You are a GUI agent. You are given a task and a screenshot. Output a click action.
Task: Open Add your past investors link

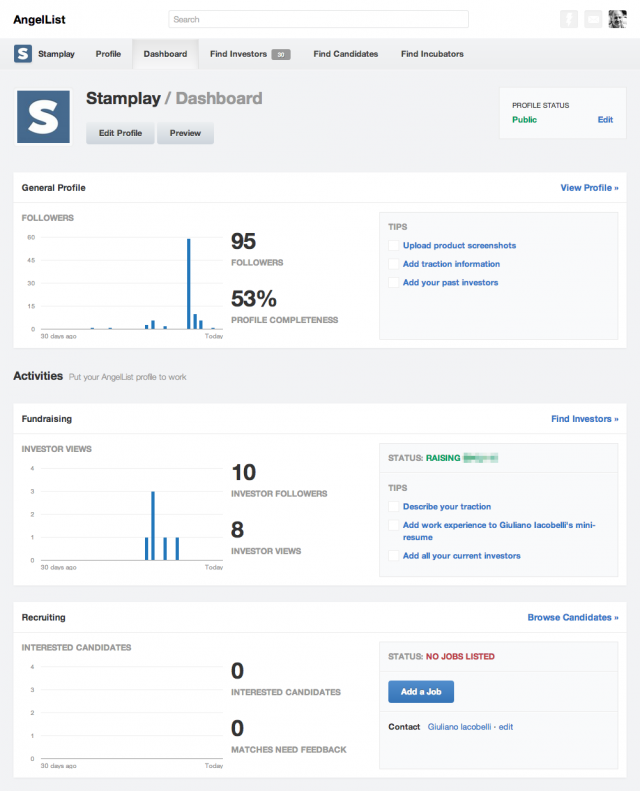tap(450, 282)
